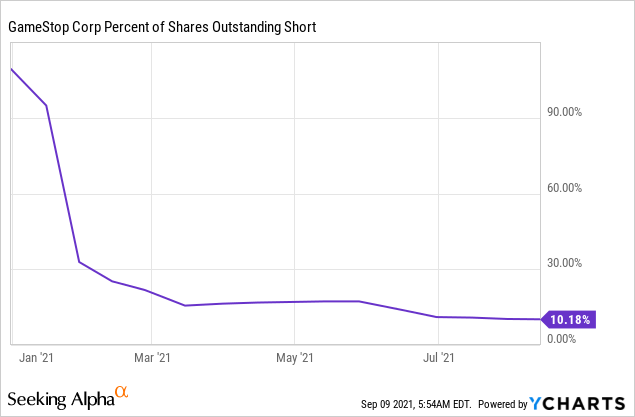Click the orange alpha symbol
The image size is (635, 417).
(x=122, y=391)
